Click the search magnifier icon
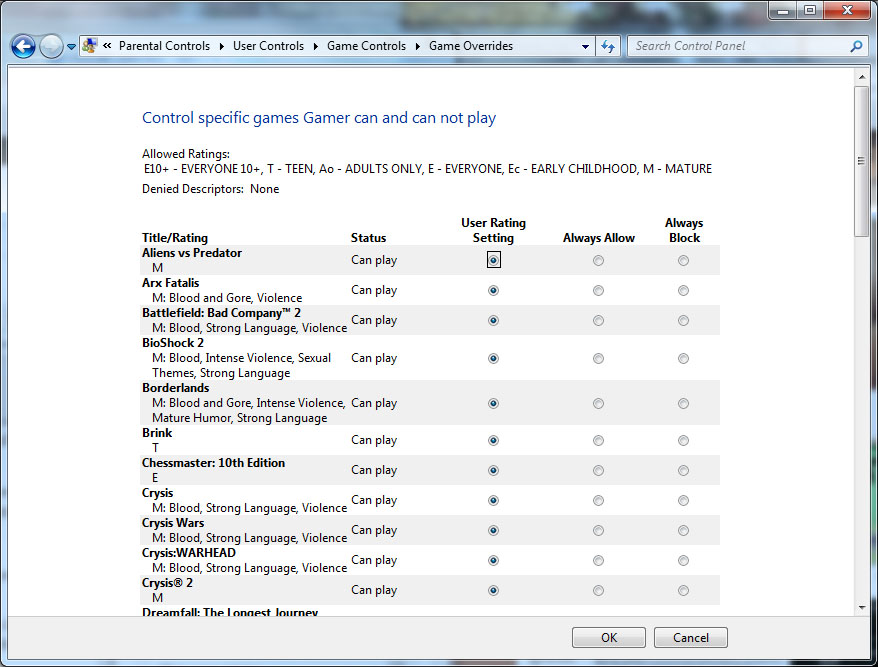Image resolution: width=878 pixels, height=667 pixels. 856,46
